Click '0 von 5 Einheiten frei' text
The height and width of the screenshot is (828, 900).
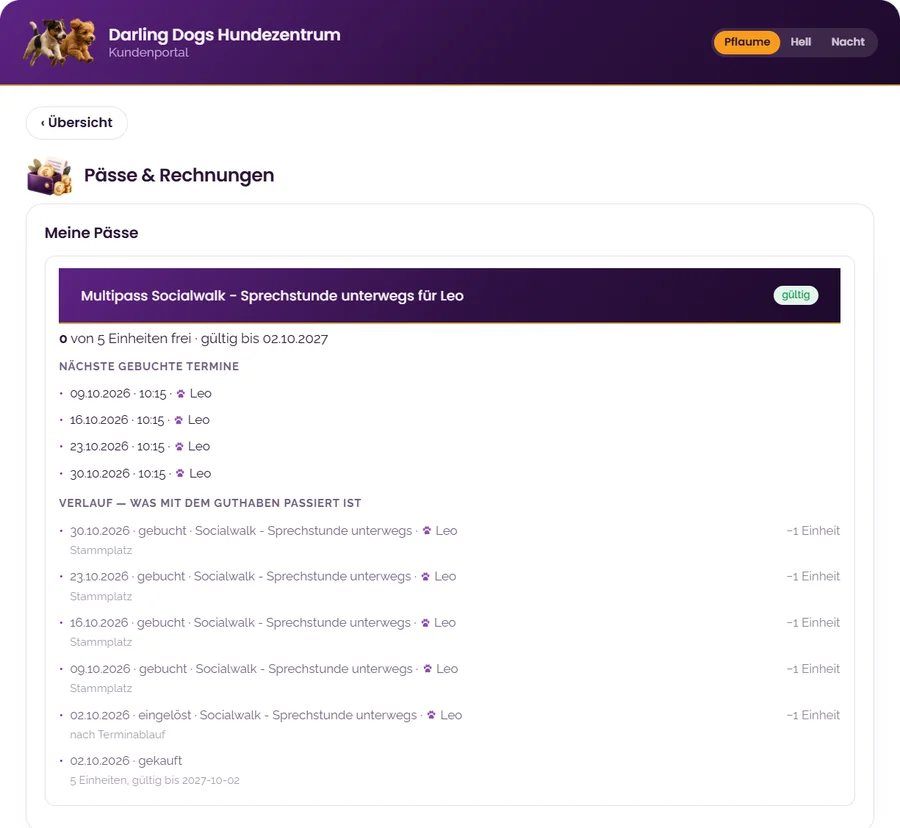pos(125,339)
